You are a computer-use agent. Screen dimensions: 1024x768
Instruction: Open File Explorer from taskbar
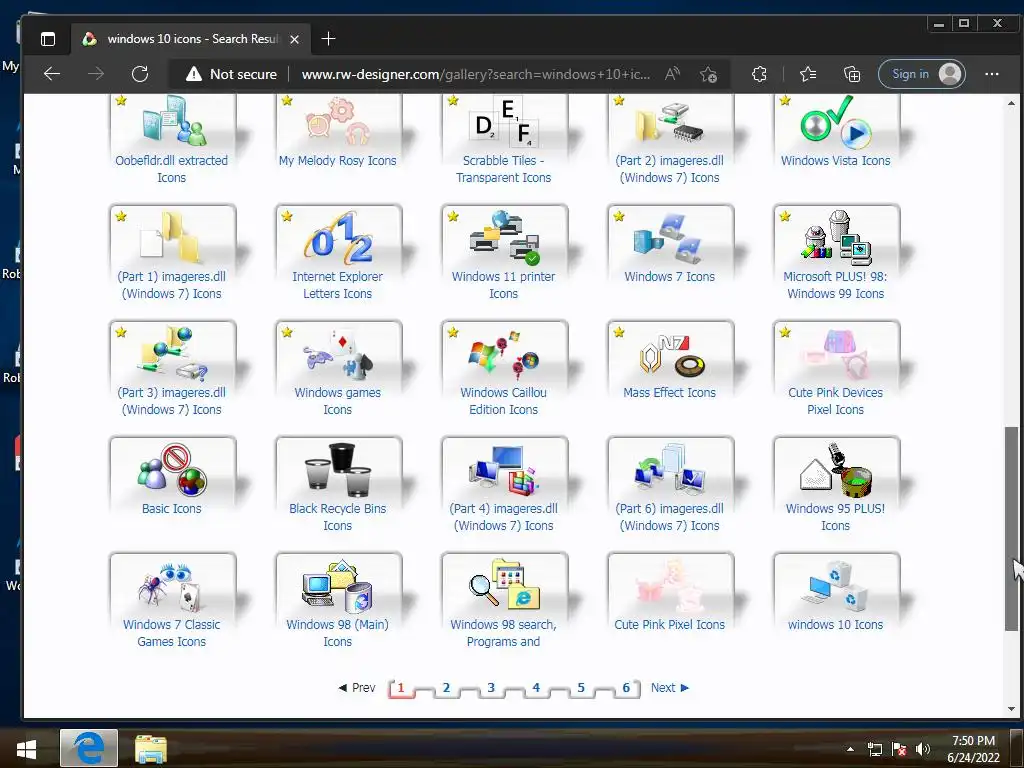click(151, 748)
